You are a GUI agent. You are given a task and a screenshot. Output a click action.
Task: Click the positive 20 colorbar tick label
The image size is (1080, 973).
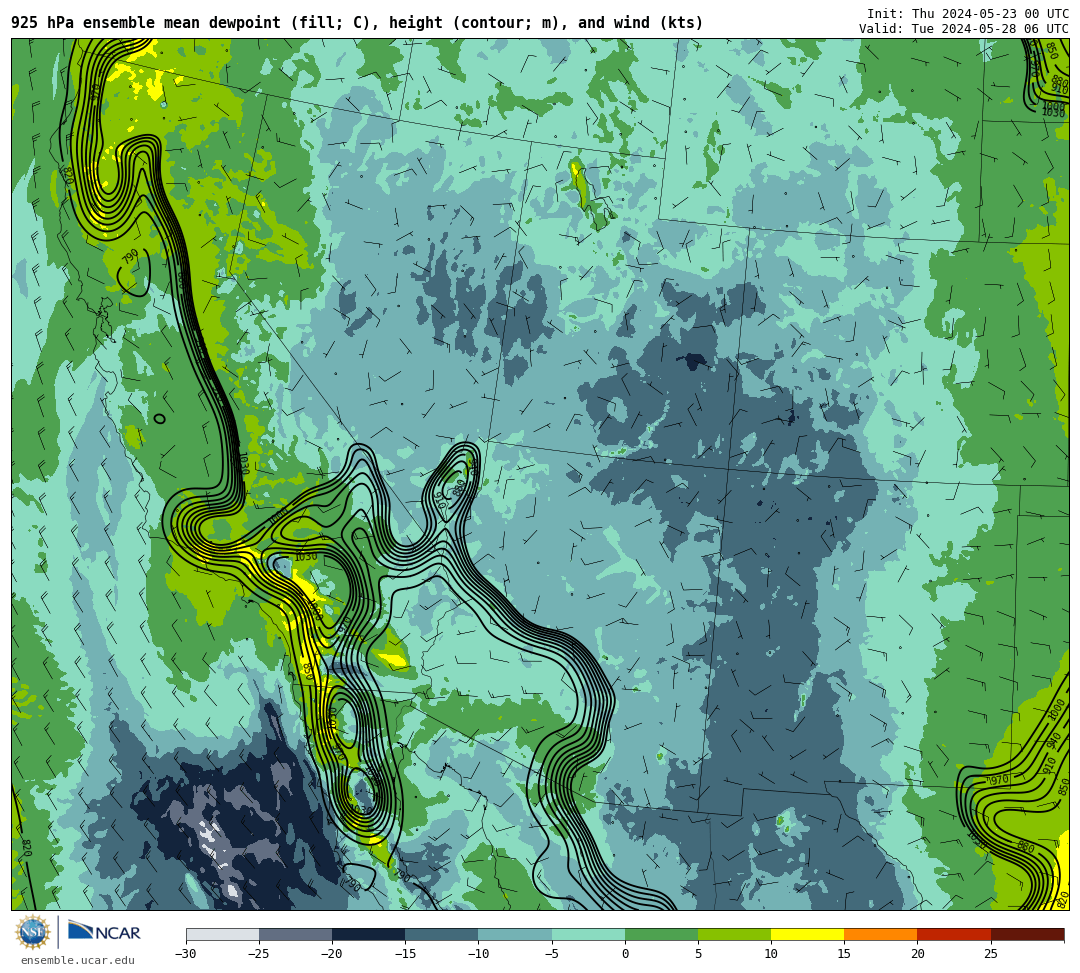click(x=917, y=954)
